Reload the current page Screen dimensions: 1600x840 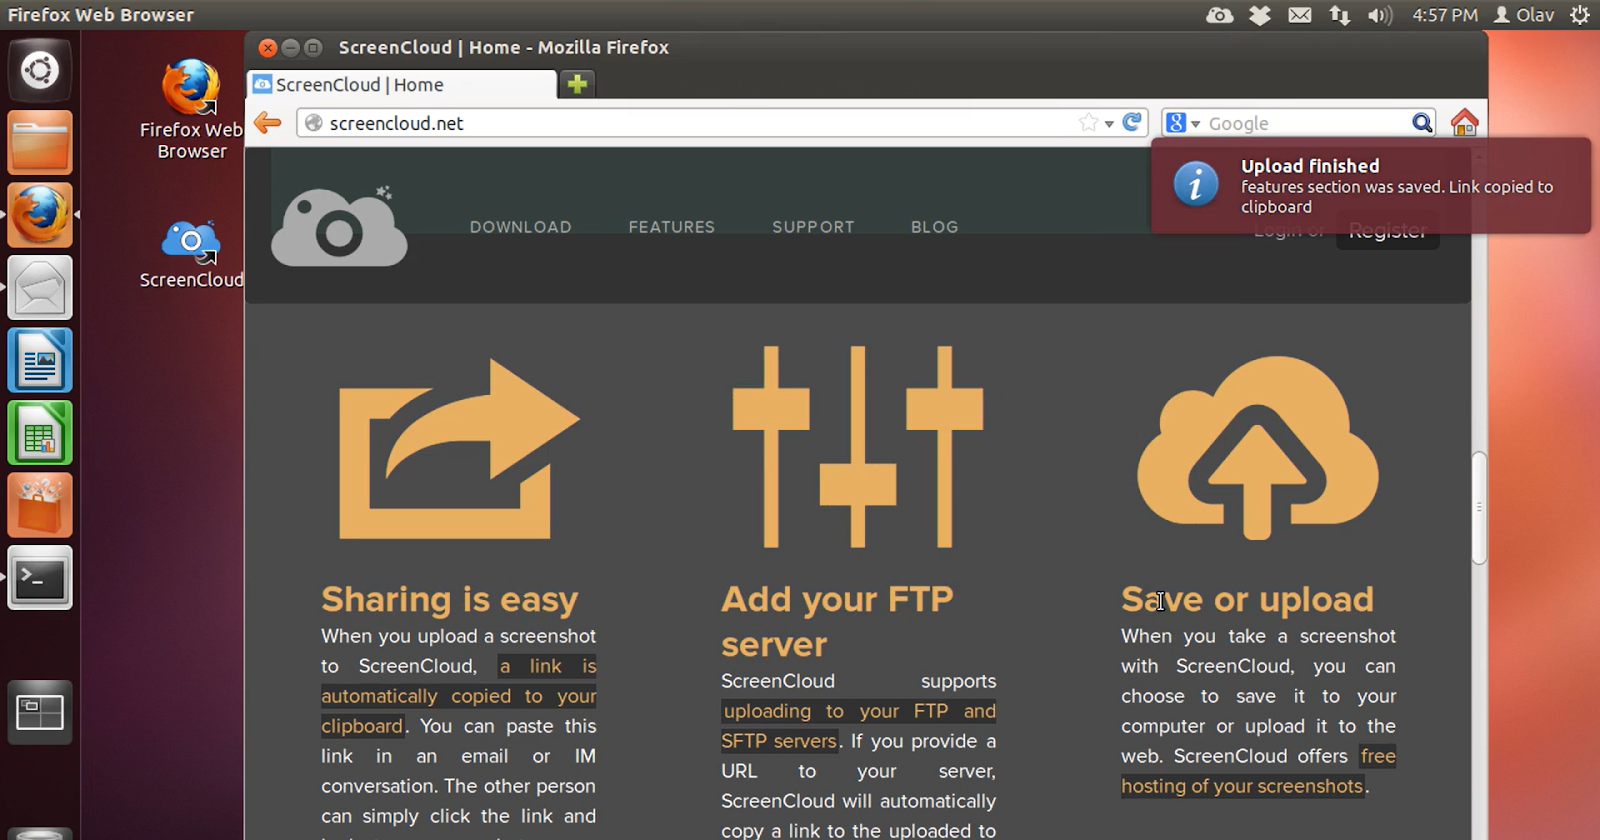[1132, 122]
